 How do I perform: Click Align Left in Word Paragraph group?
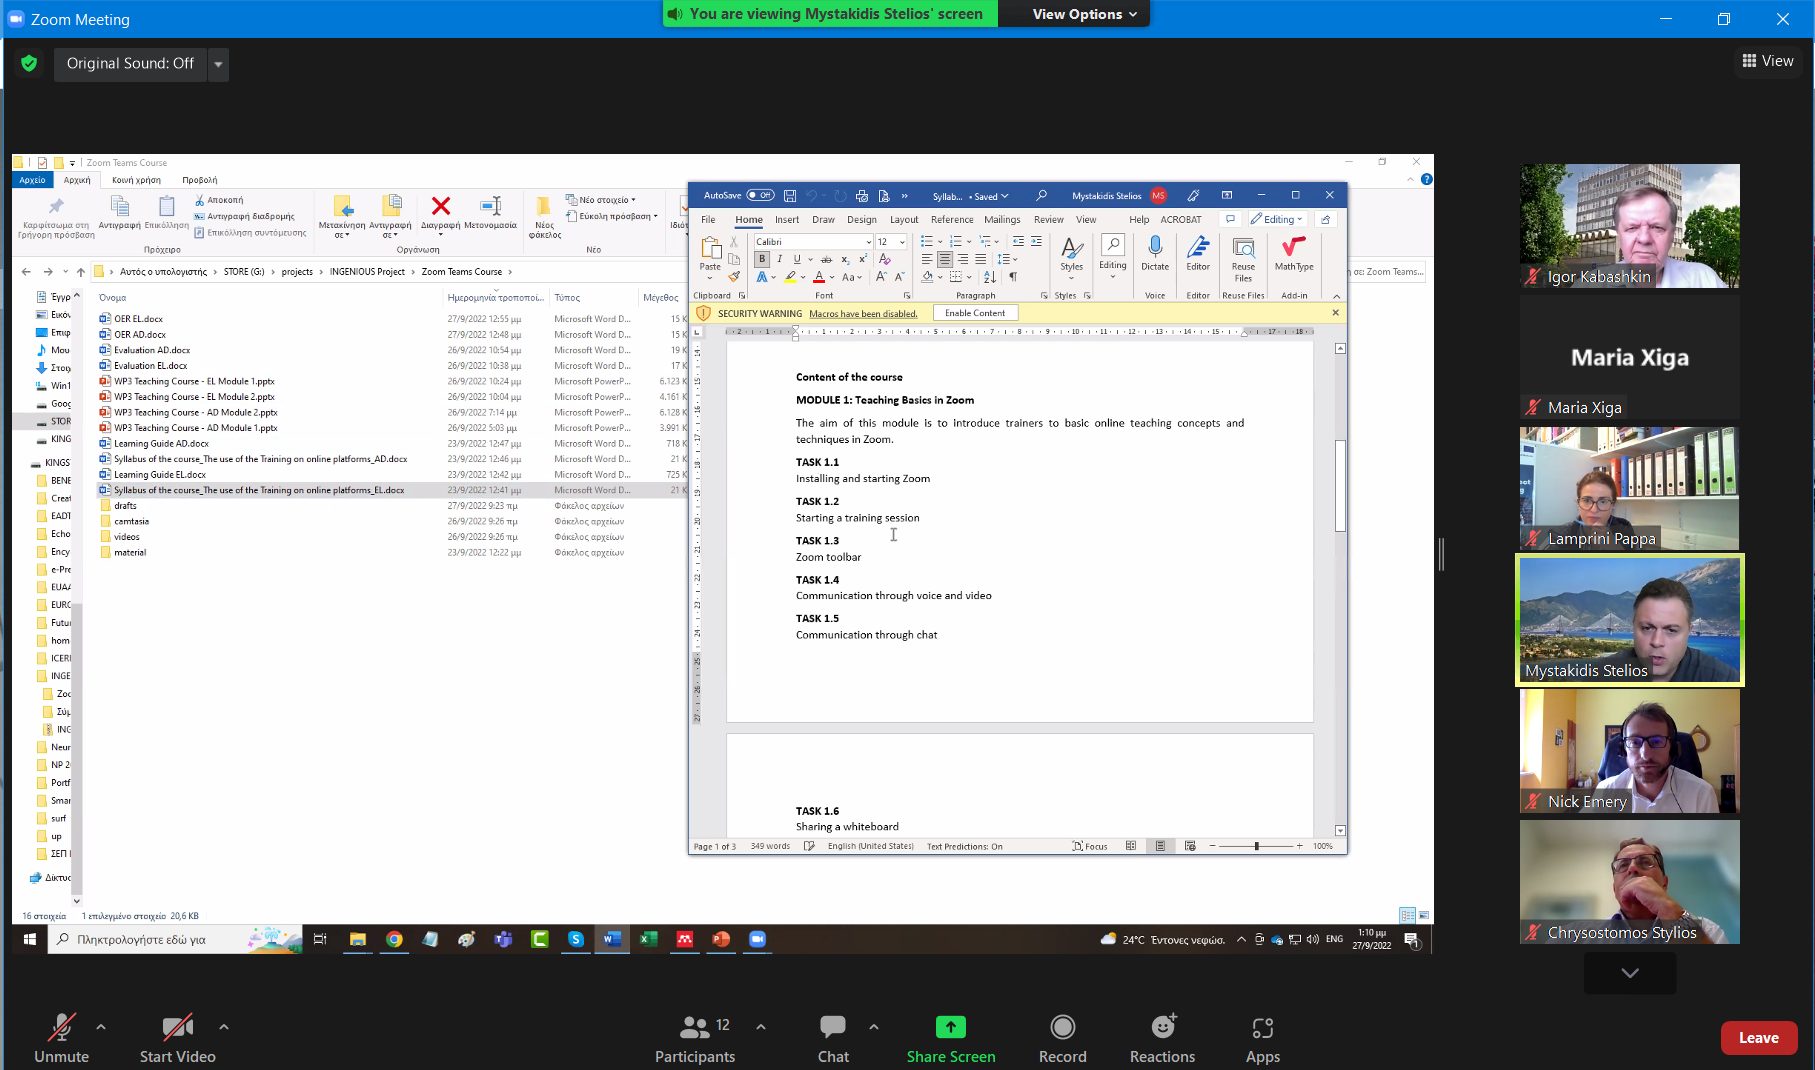[x=926, y=259]
